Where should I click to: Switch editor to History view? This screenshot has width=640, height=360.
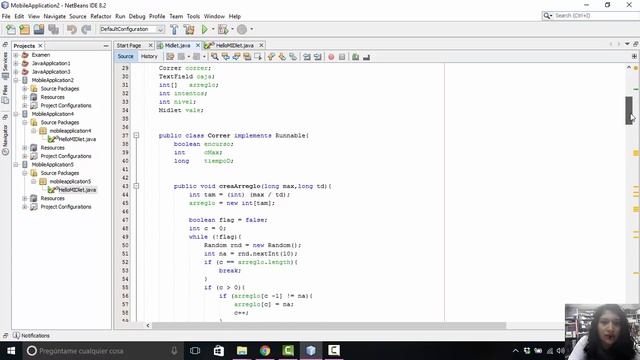(x=149, y=56)
